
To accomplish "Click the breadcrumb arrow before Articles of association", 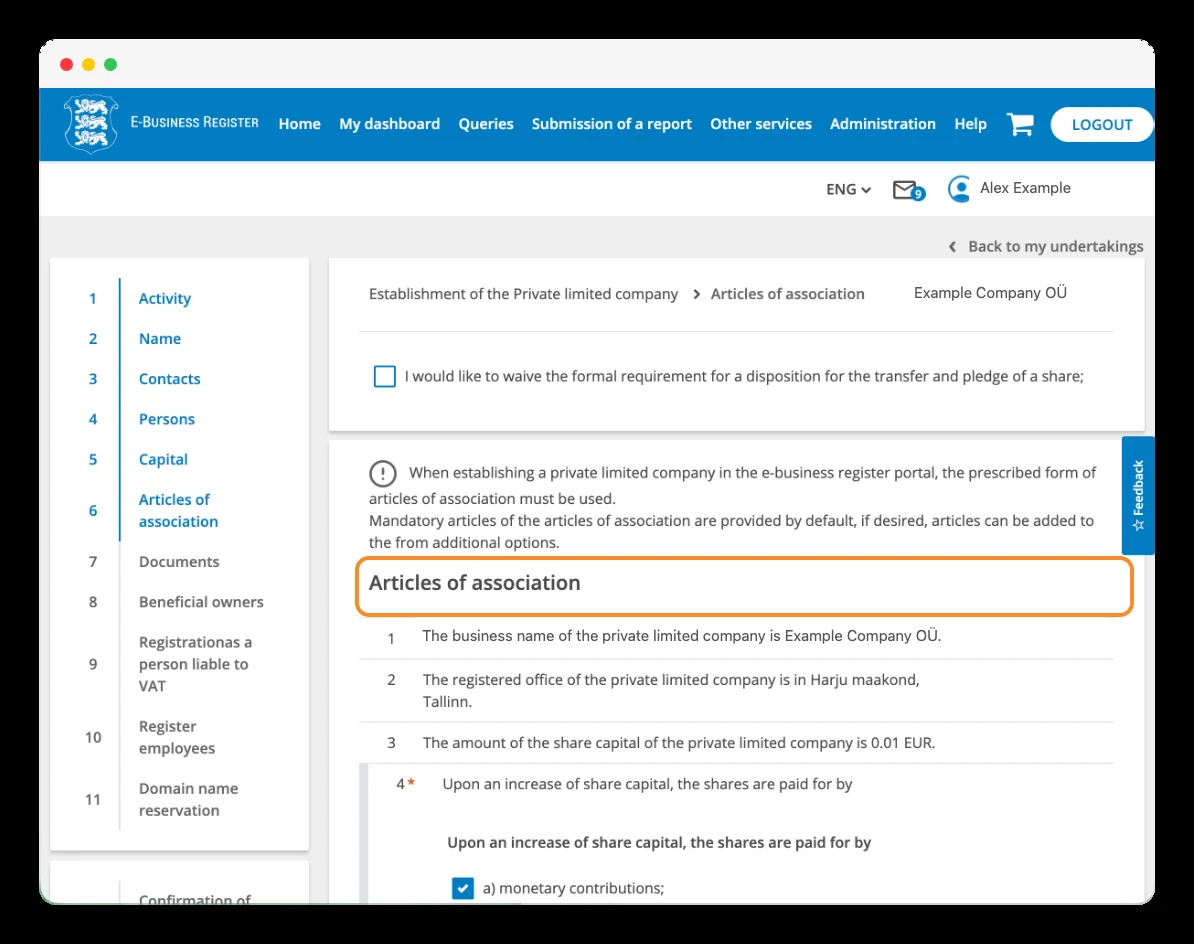I will (696, 294).
